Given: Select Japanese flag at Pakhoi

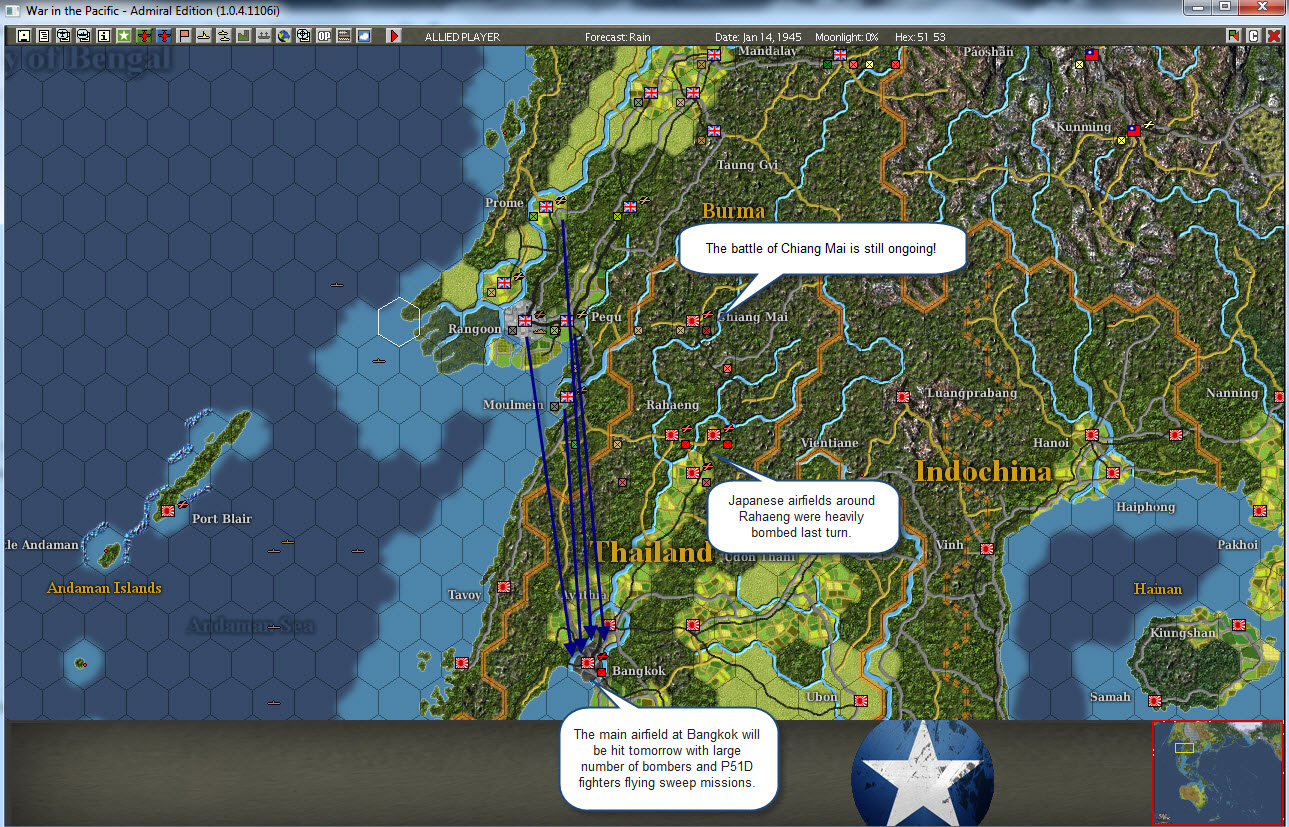Looking at the screenshot, I should [x=1260, y=511].
